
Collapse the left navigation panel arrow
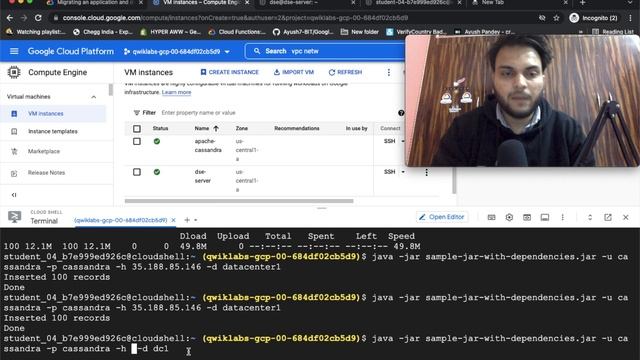point(14,195)
